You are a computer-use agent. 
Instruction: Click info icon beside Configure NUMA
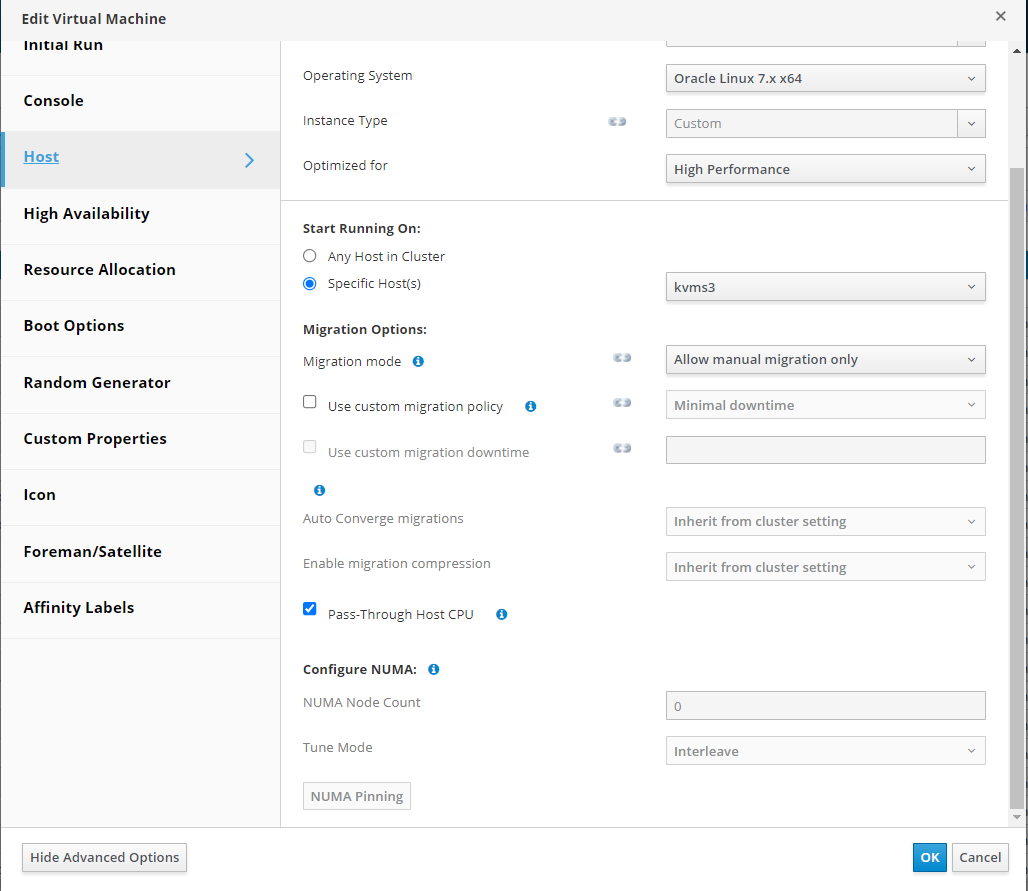point(434,669)
